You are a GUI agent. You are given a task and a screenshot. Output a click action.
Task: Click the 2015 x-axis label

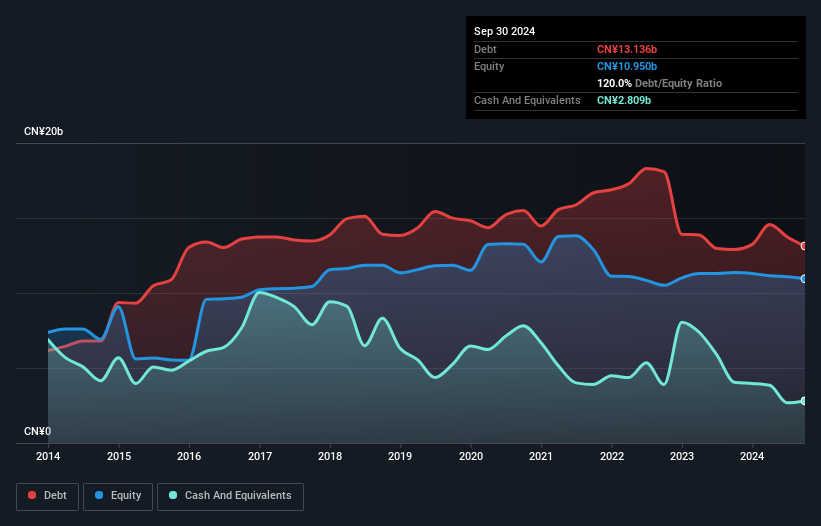119,456
